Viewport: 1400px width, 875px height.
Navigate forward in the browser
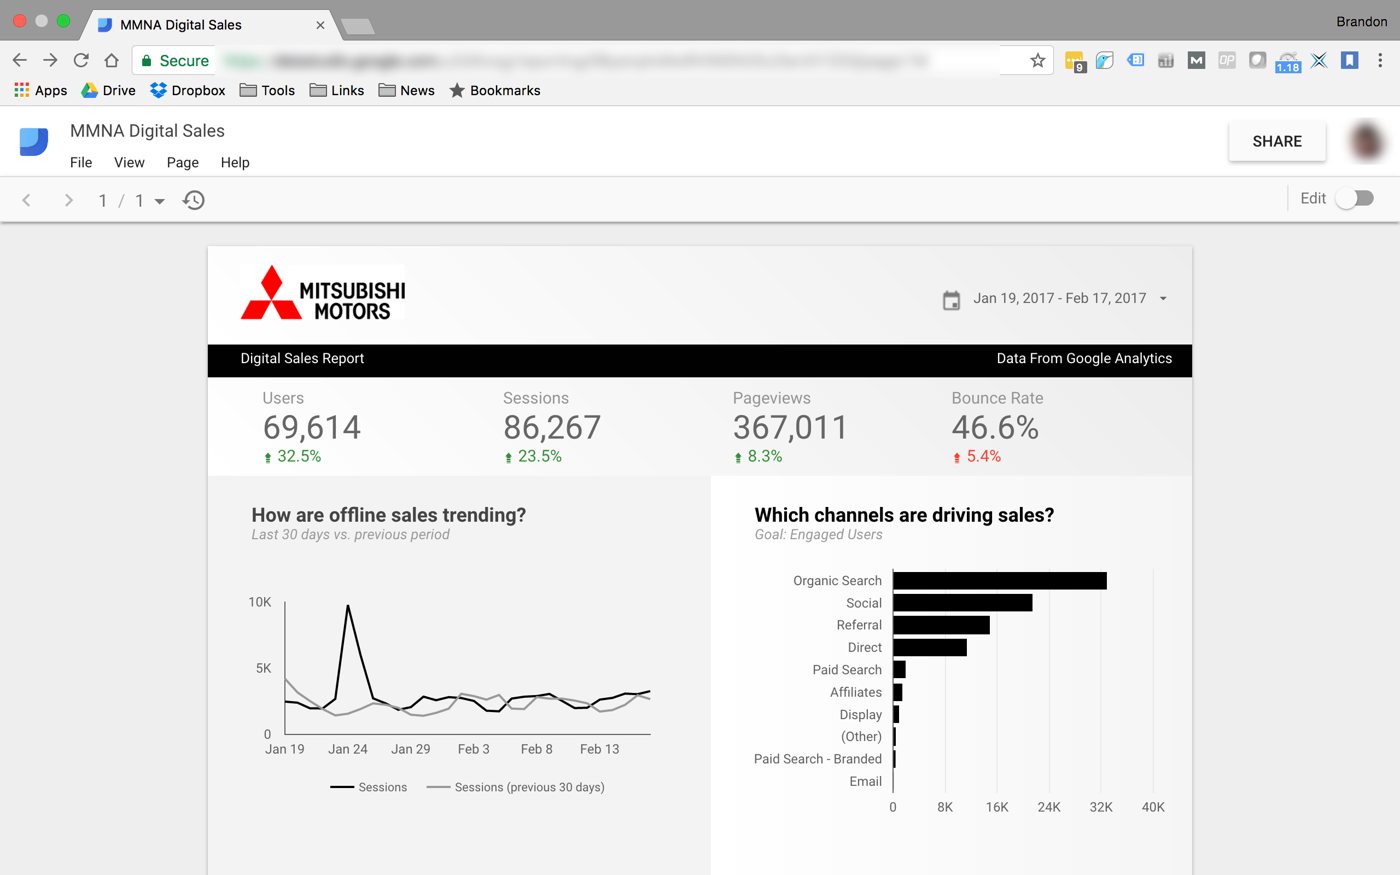pyautogui.click(x=50, y=60)
